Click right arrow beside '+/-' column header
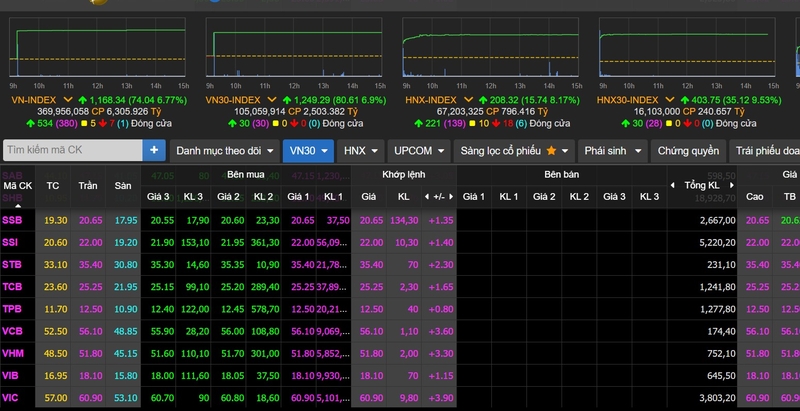 (451, 196)
